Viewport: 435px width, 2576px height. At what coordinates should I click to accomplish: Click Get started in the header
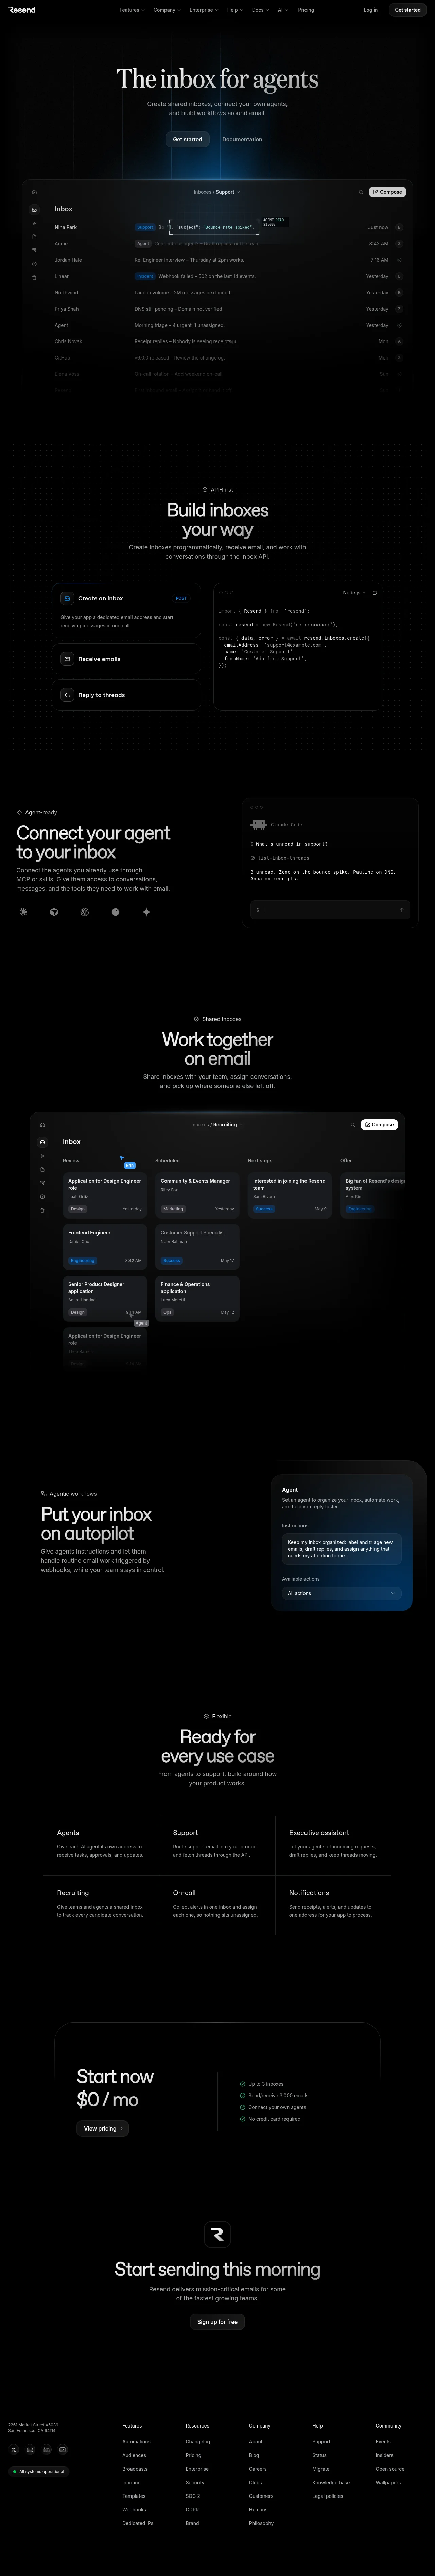click(x=408, y=10)
